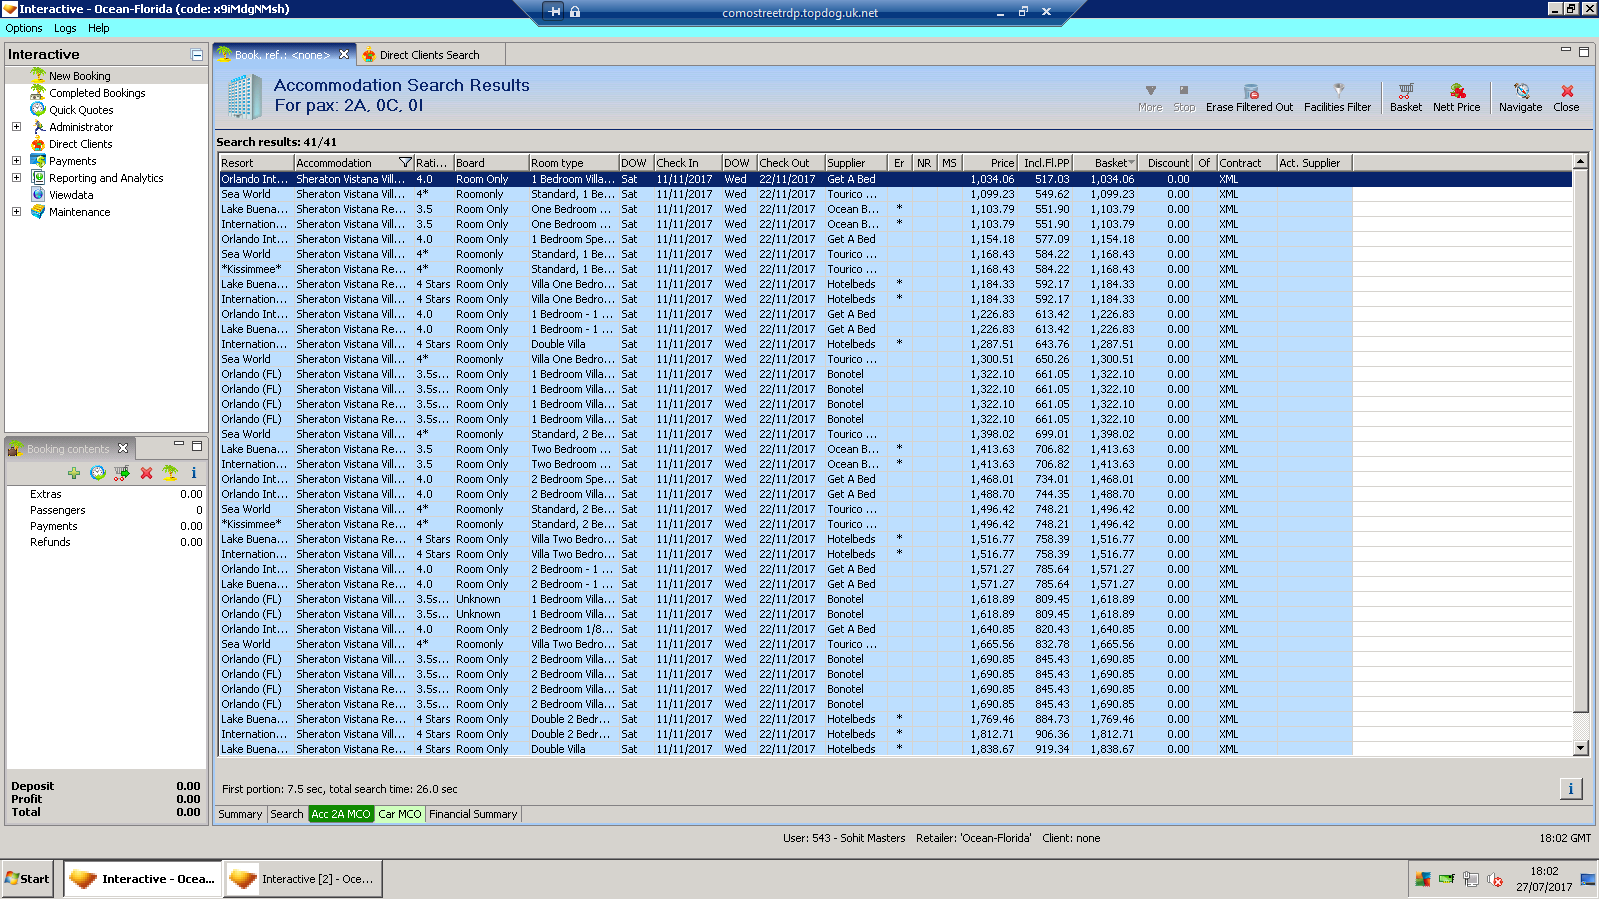1599x899 pixels.
Task: Switch to the Search bottom tab
Action: pos(287,814)
